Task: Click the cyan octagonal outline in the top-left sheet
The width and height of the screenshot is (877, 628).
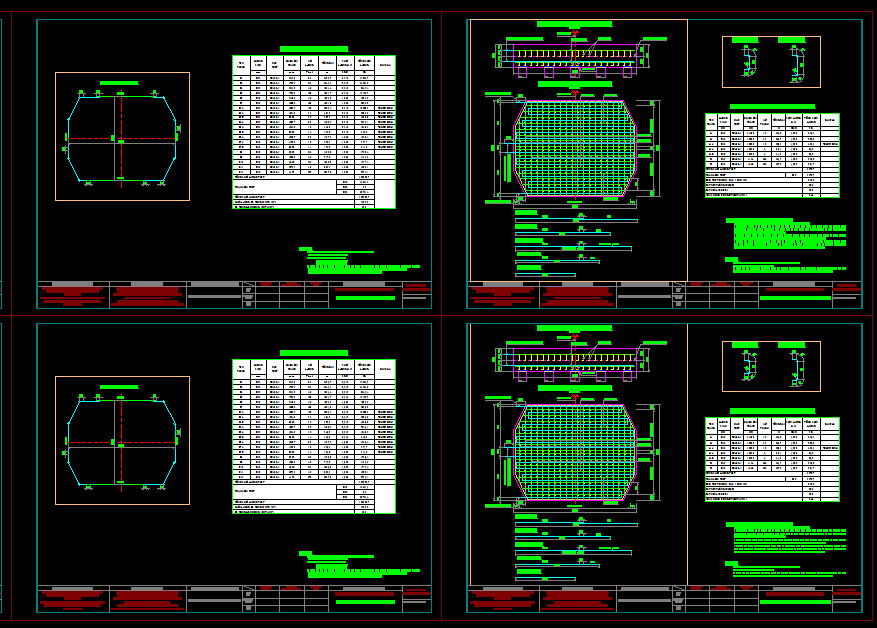Action: pyautogui.click(x=122, y=139)
